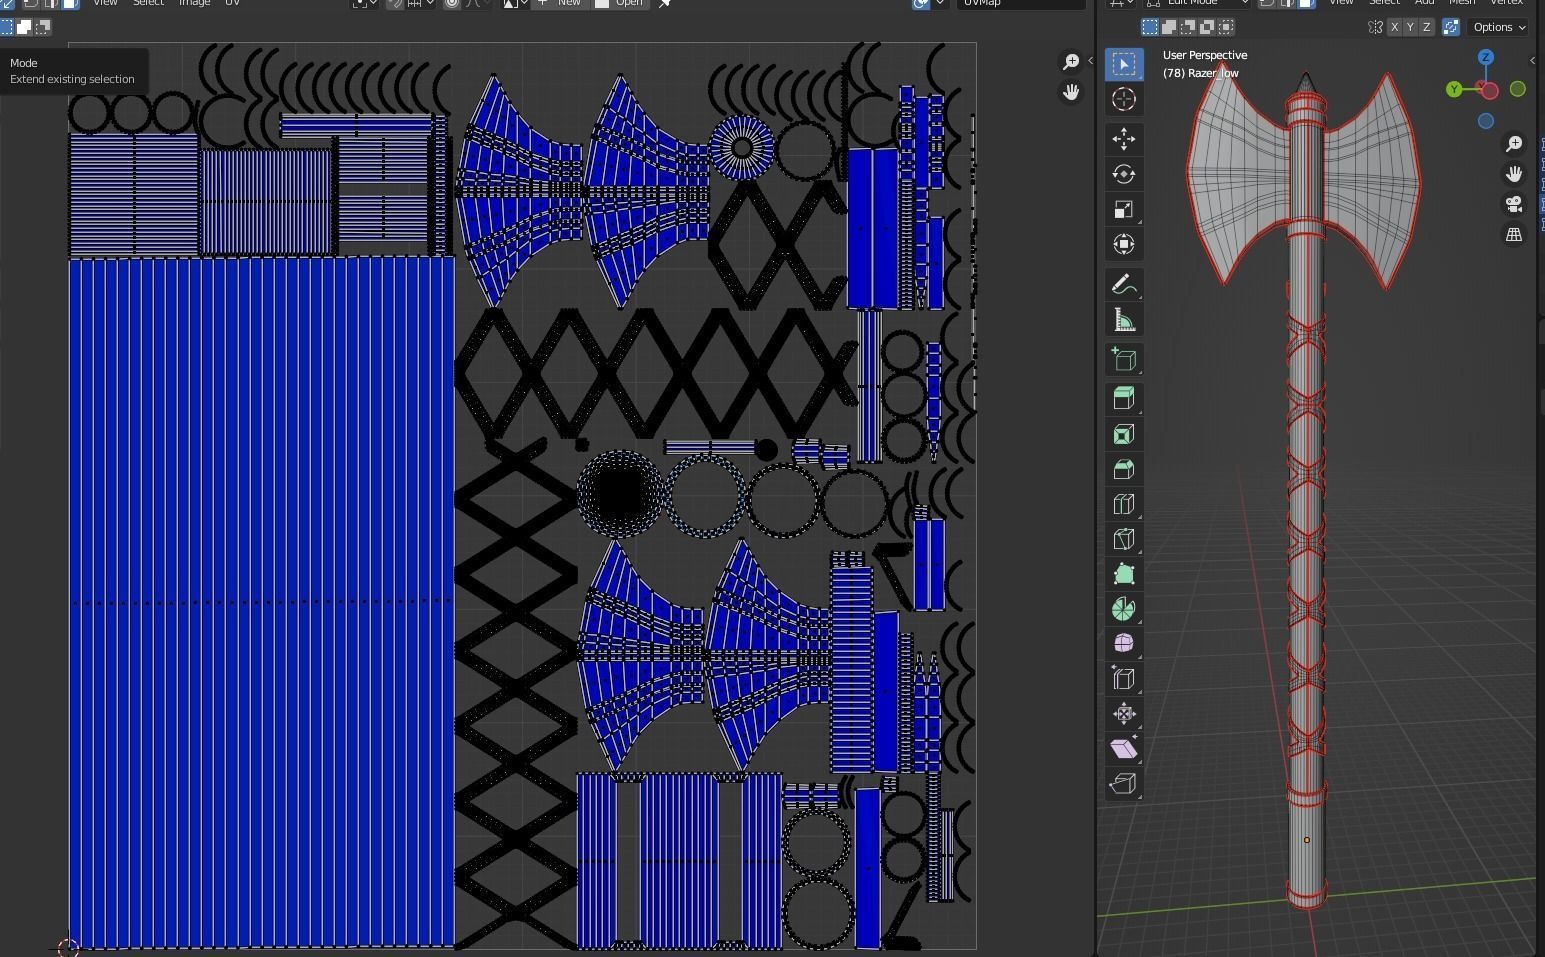1545x957 pixels.
Task: Activate the Scale tool
Action: (1124, 209)
